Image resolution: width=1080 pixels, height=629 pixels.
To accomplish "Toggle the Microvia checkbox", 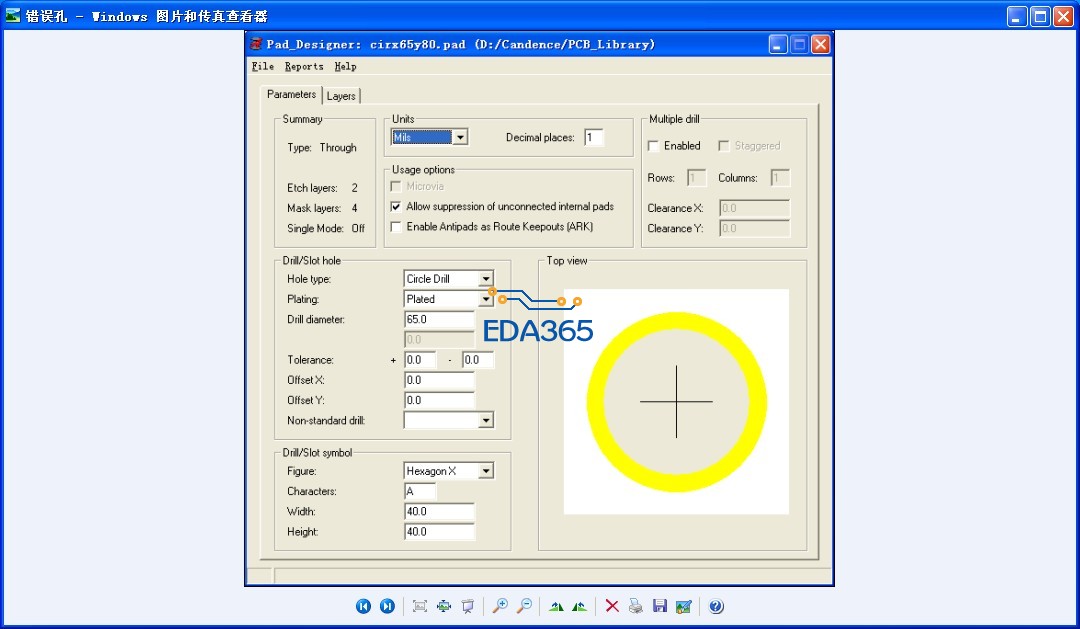I will pyautogui.click(x=395, y=187).
